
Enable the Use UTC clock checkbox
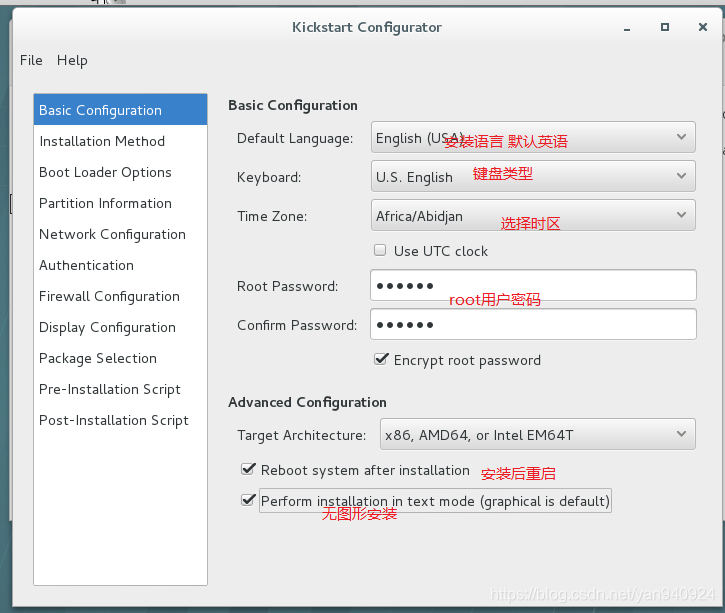point(380,250)
